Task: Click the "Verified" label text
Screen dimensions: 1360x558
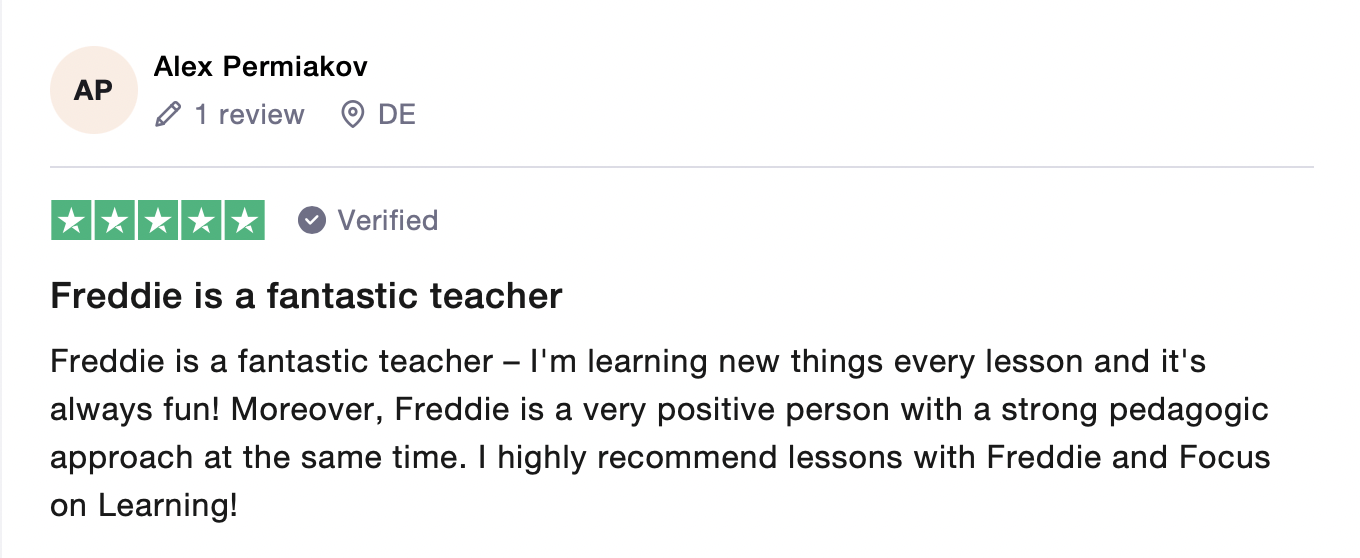Action: (x=388, y=220)
